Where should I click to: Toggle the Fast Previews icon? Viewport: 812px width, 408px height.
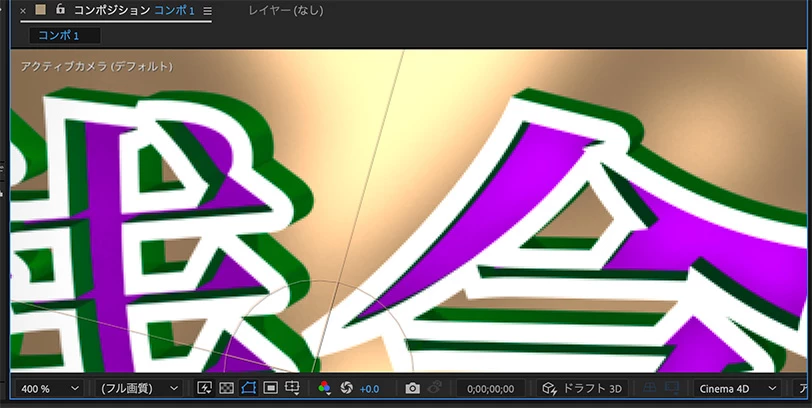tap(205, 388)
